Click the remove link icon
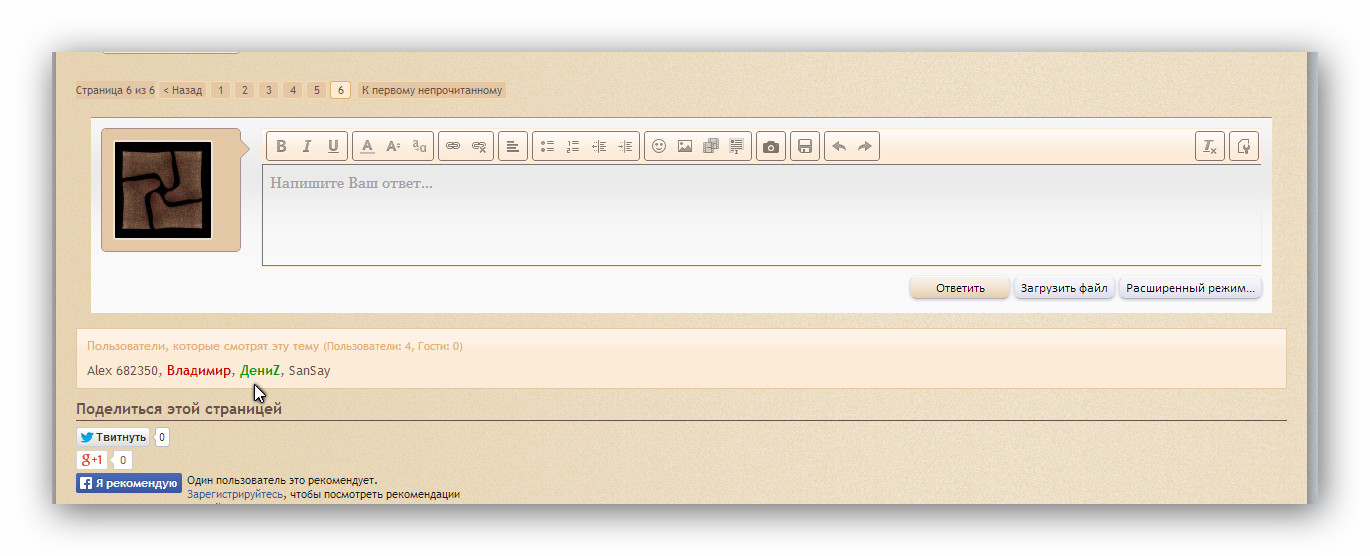This screenshot has width=1370, height=556. pyautogui.click(x=479, y=146)
